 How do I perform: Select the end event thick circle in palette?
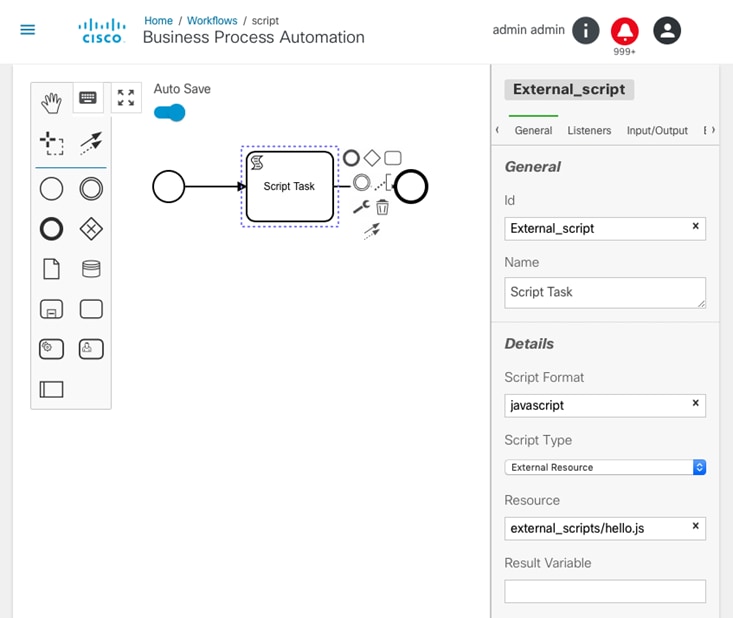tap(51, 229)
